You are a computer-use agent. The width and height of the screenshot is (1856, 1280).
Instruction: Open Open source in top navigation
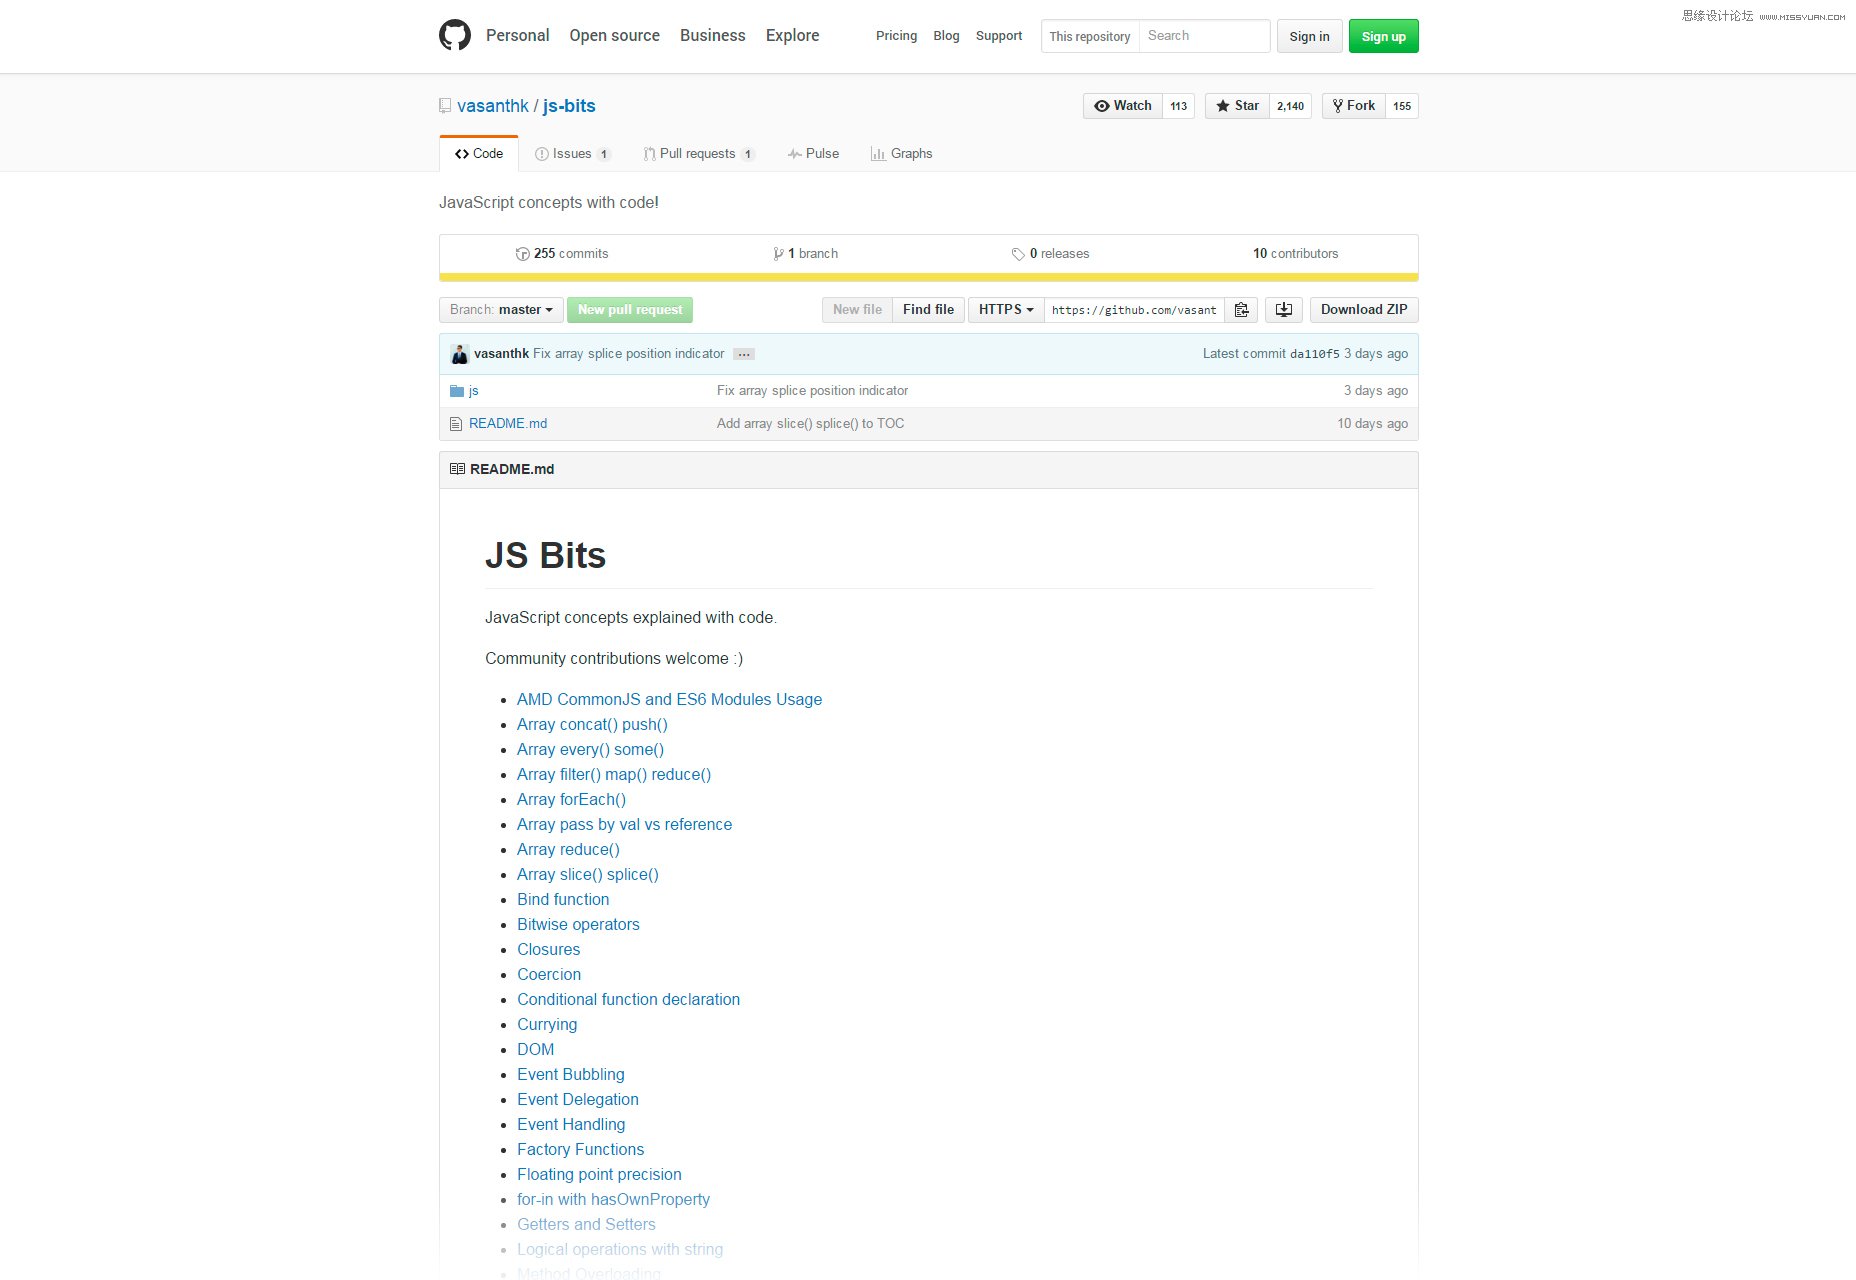point(615,36)
